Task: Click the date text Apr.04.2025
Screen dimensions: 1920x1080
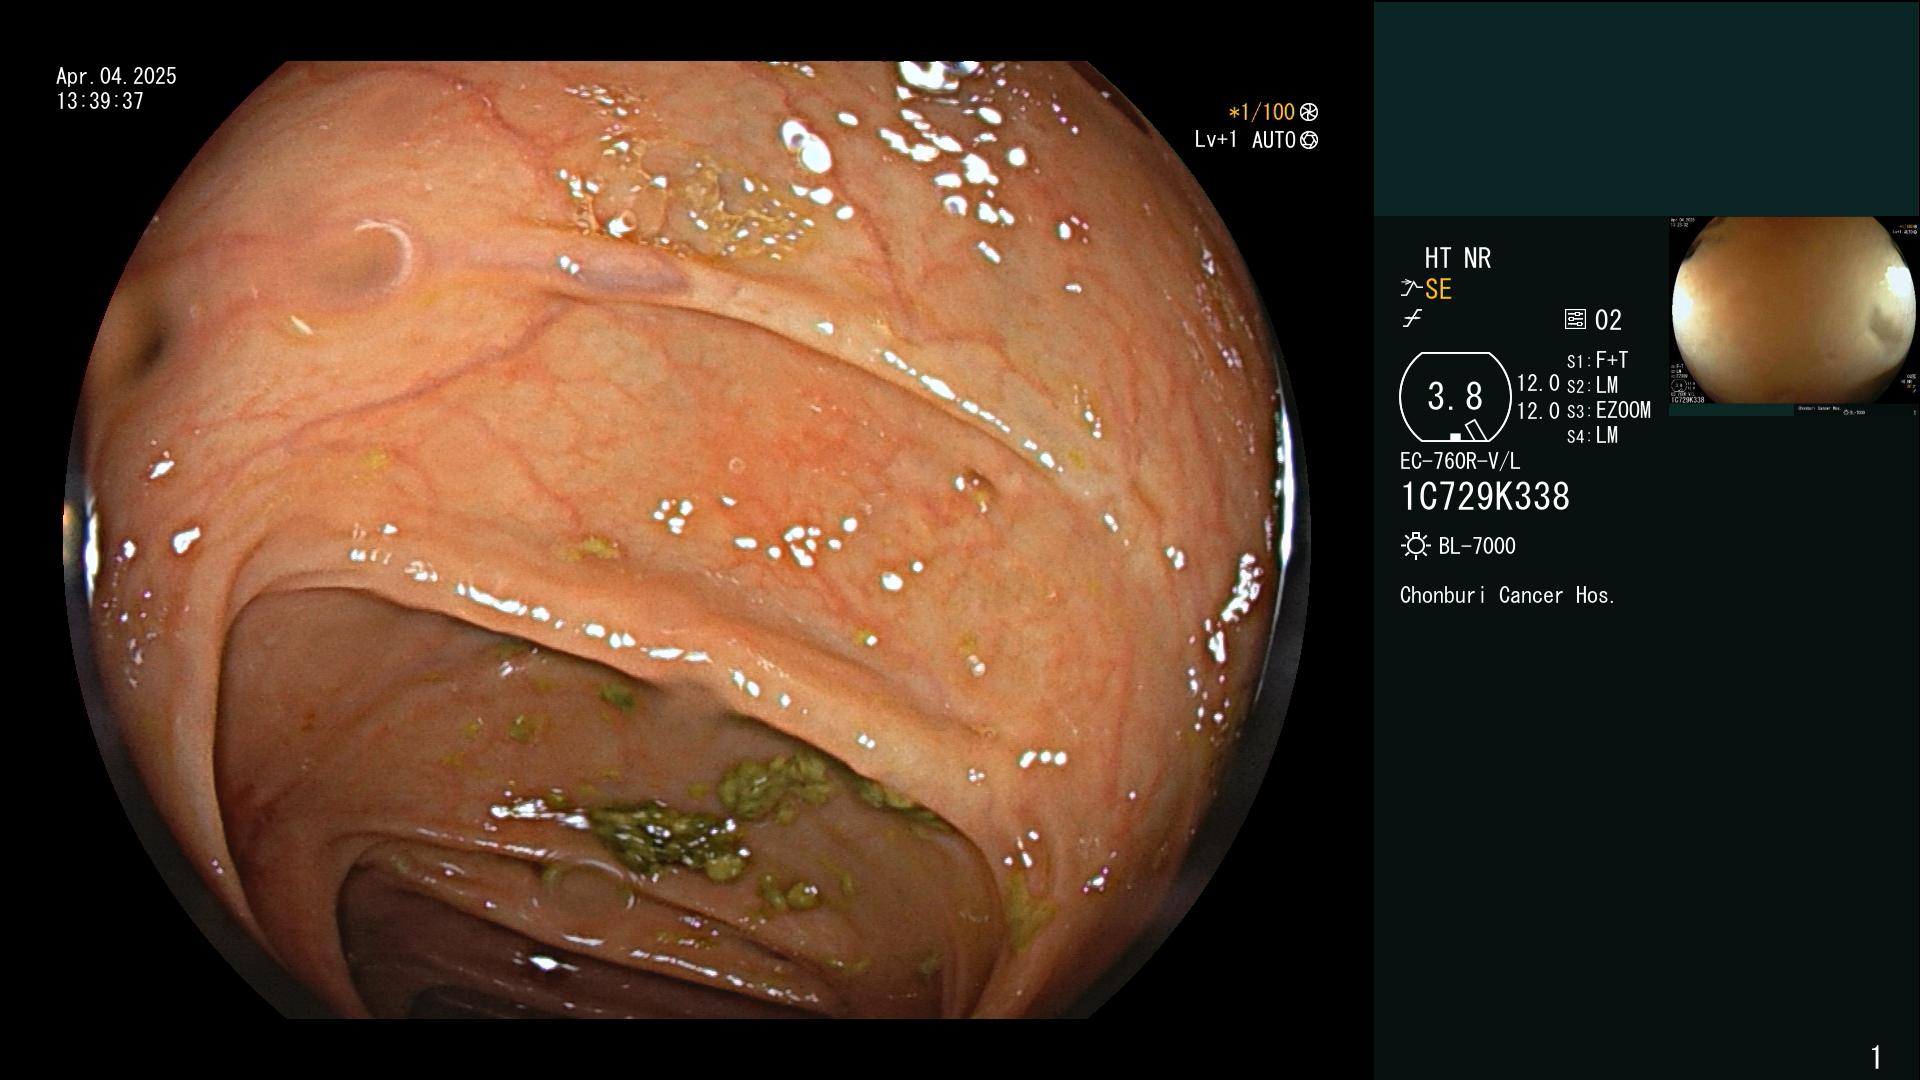Action: [116, 77]
